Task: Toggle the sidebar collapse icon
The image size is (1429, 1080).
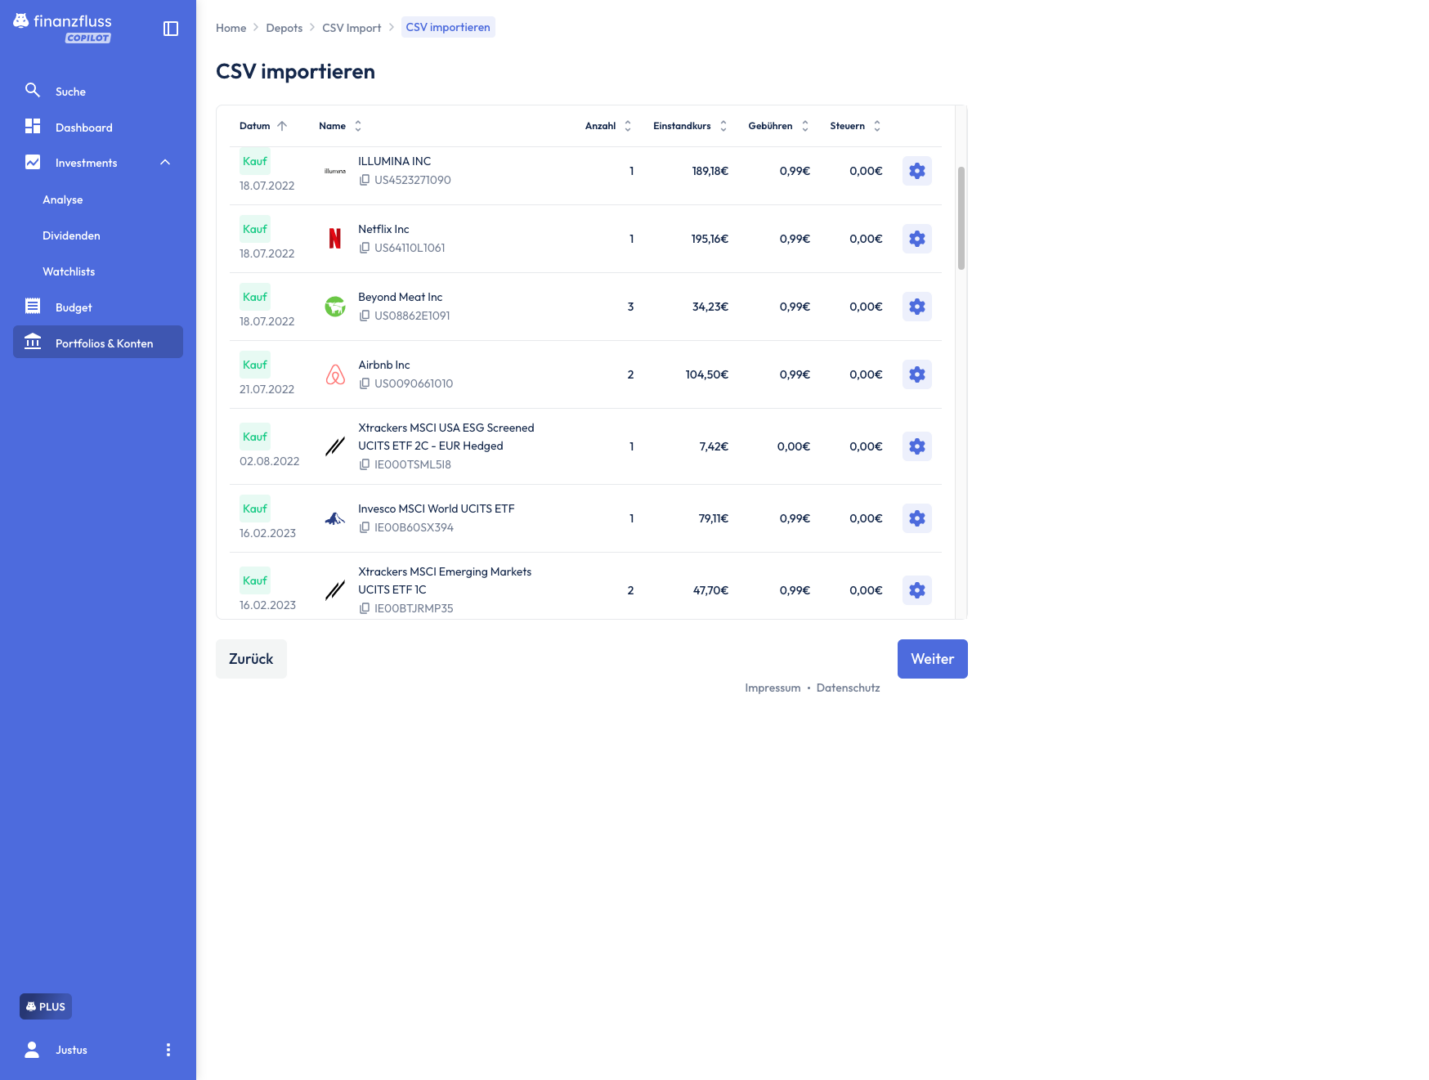Action: 171,29
